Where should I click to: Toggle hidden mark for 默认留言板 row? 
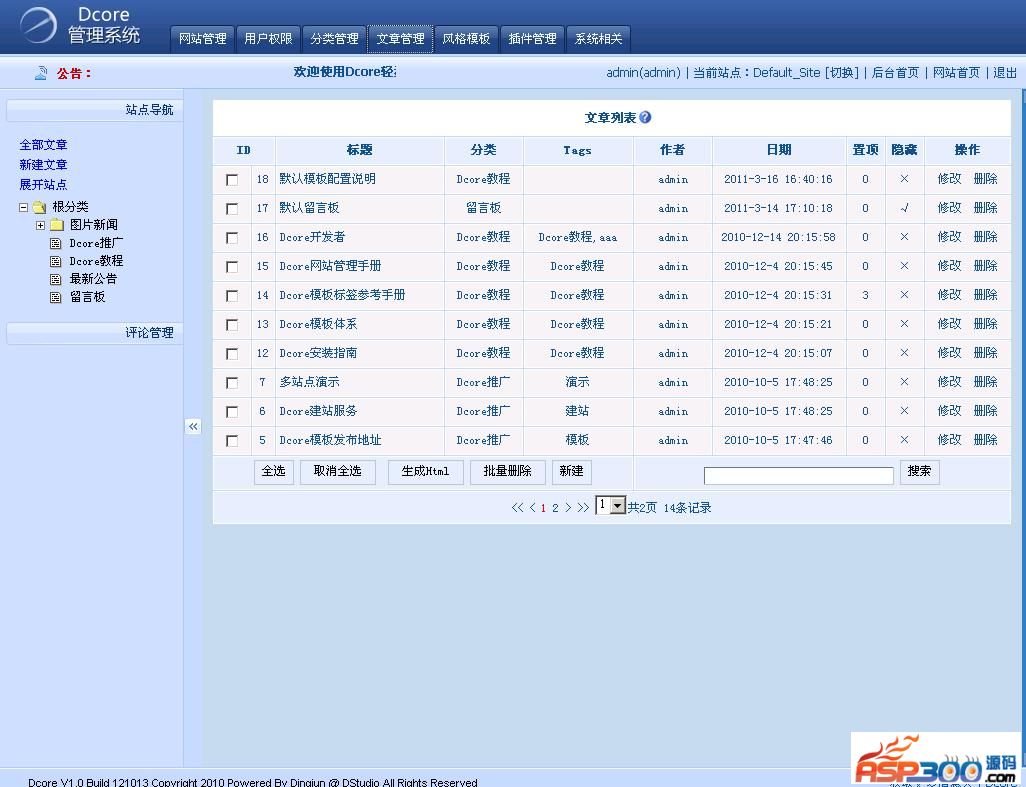tap(904, 208)
